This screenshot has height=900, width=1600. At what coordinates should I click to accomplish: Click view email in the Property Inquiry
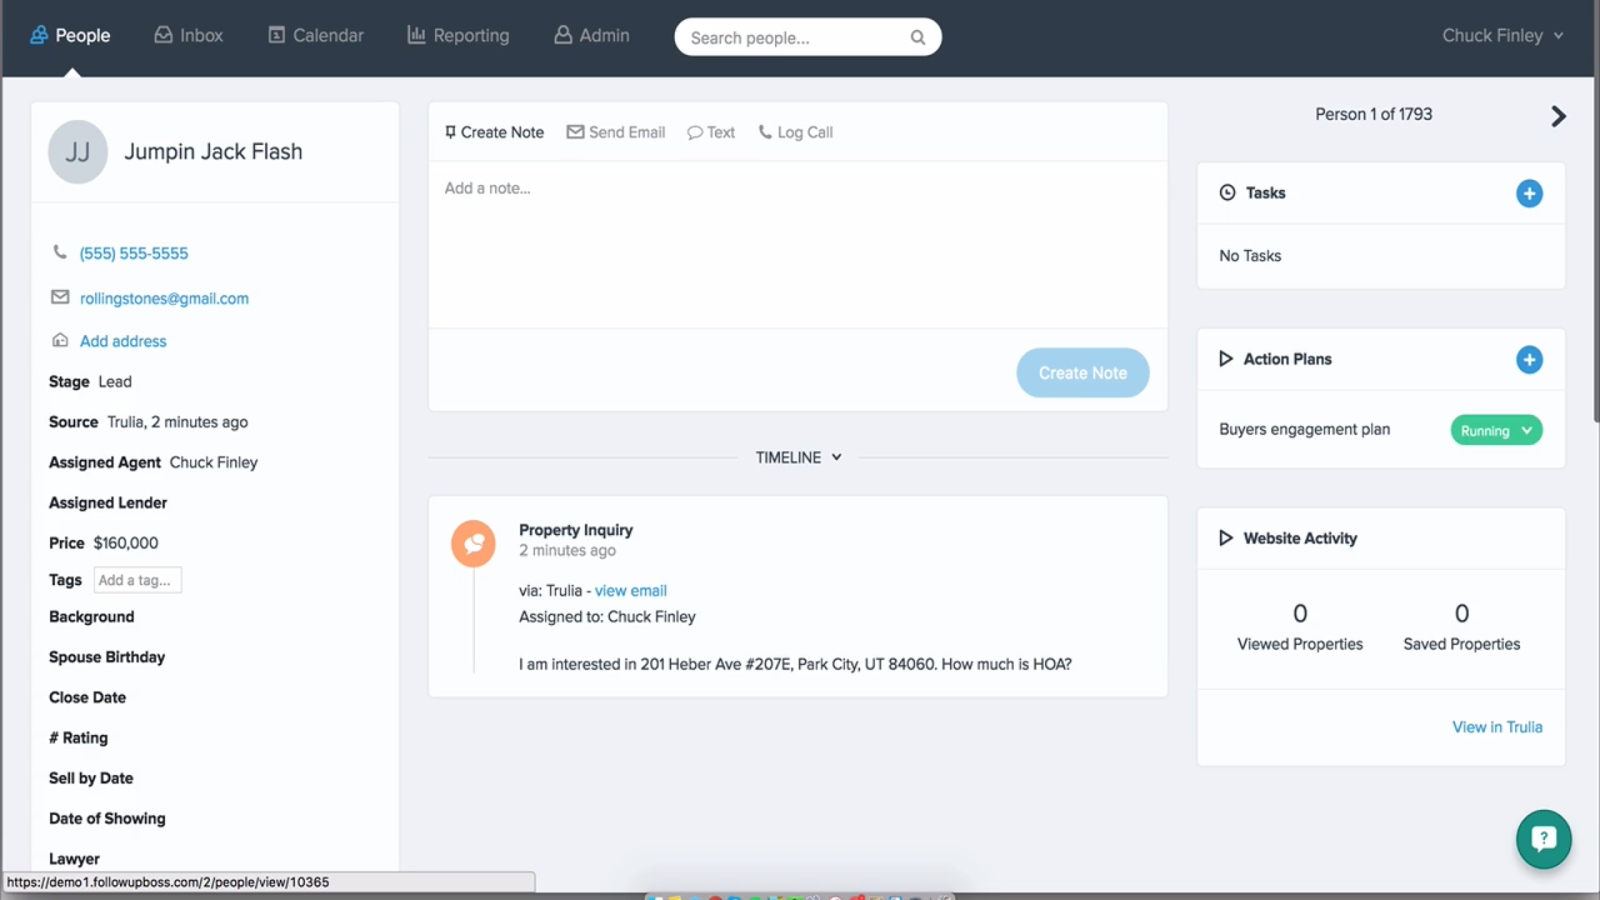coord(631,590)
